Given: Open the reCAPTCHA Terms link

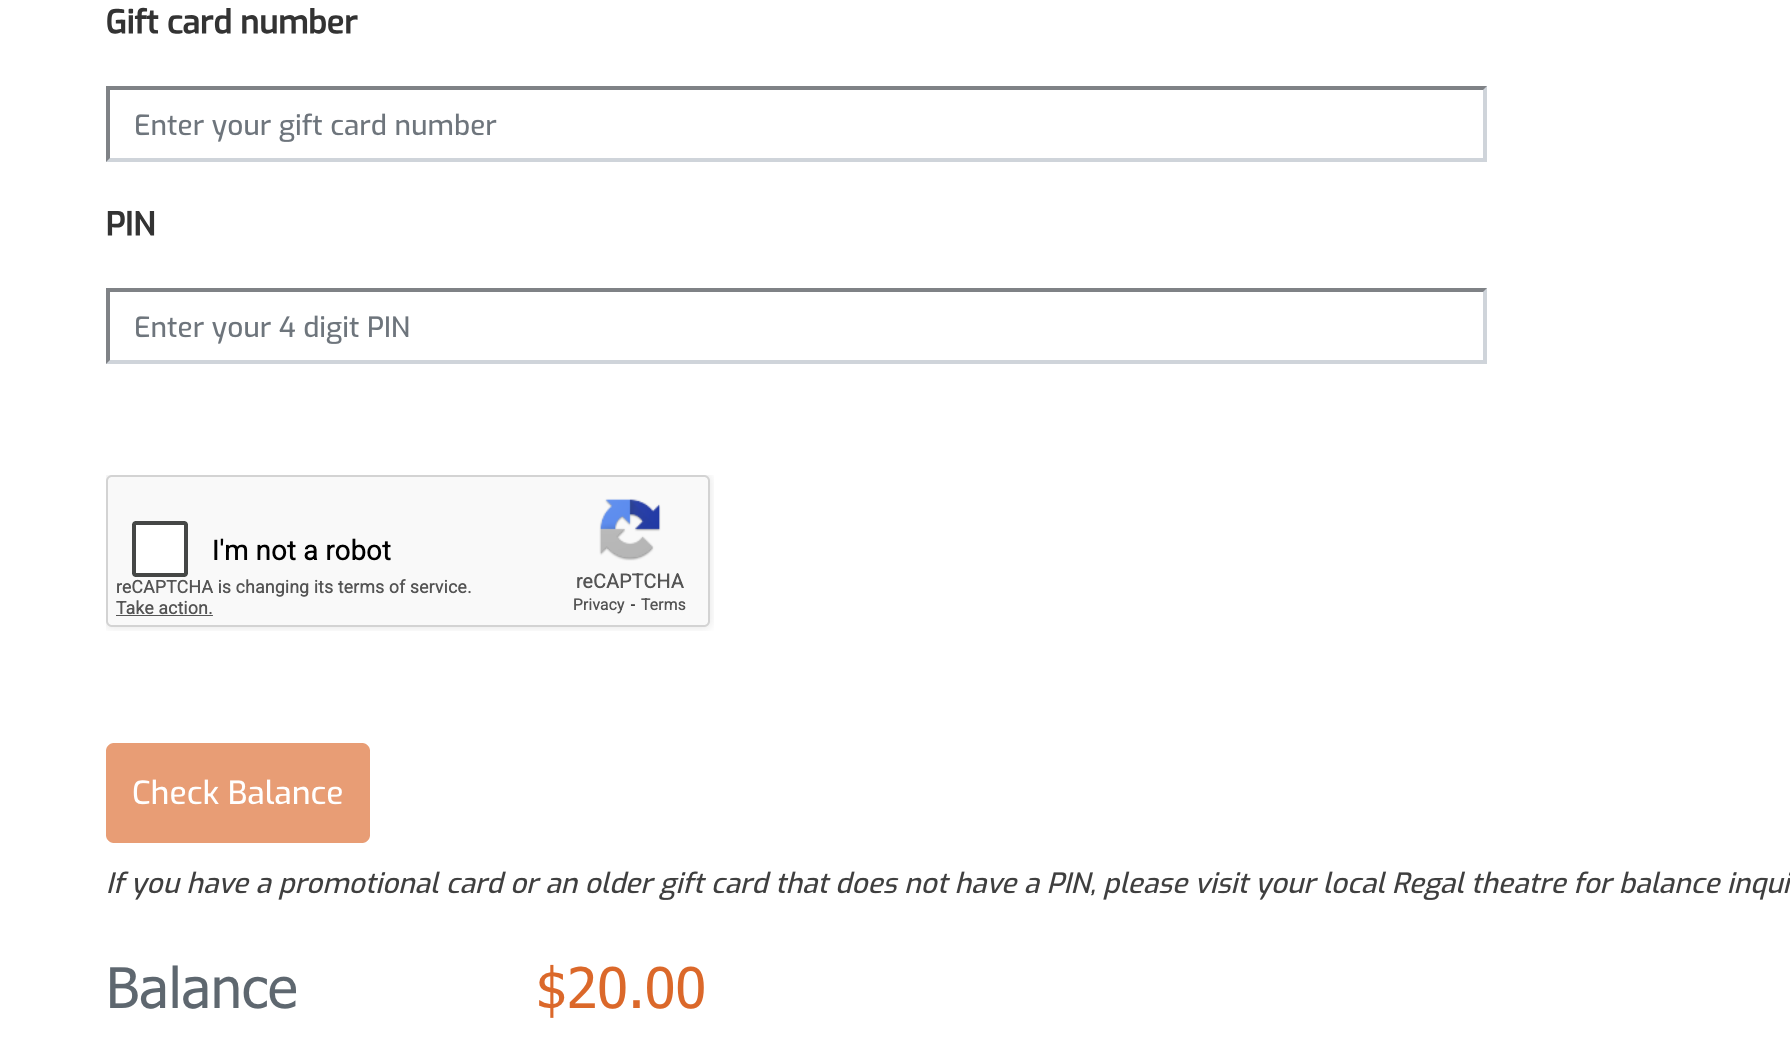Looking at the screenshot, I should click(663, 605).
